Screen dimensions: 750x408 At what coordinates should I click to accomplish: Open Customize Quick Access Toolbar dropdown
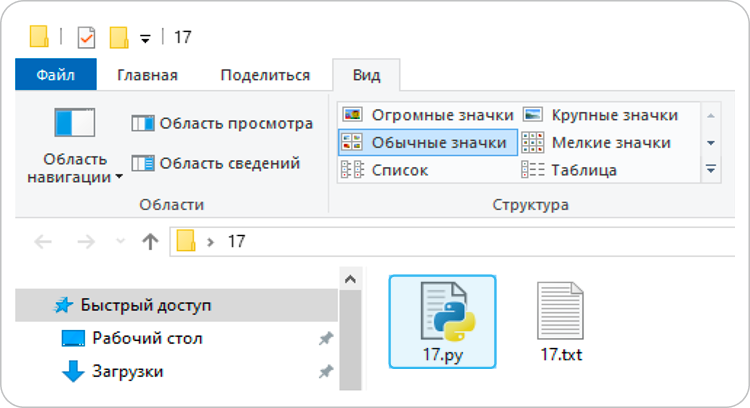coord(145,38)
